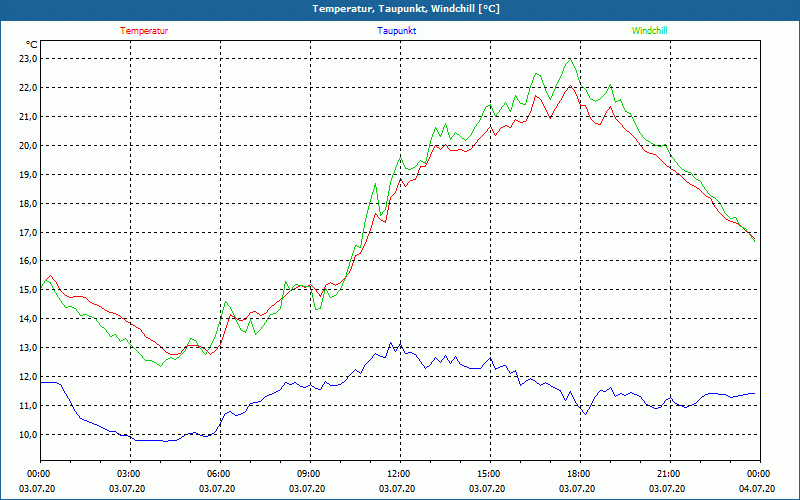Click the 04.07.20 date label
This screenshot has width=800, height=500.
(x=758, y=489)
